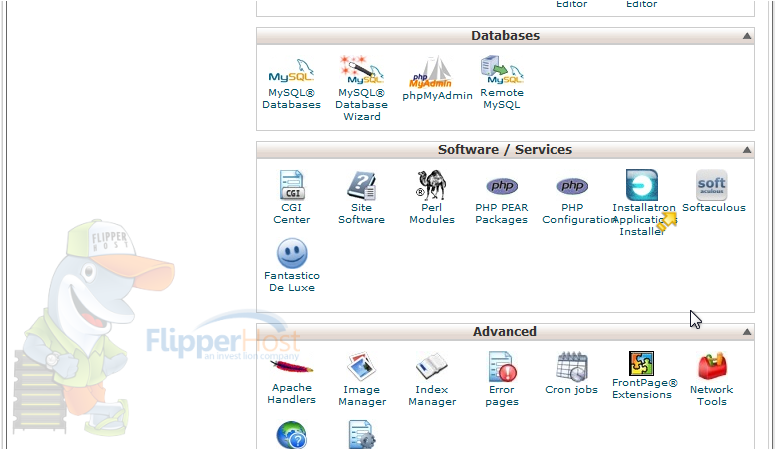This screenshot has height=450, width=776.
Task: Click the "Fantastico De Luxe" text link
Action: (x=292, y=281)
